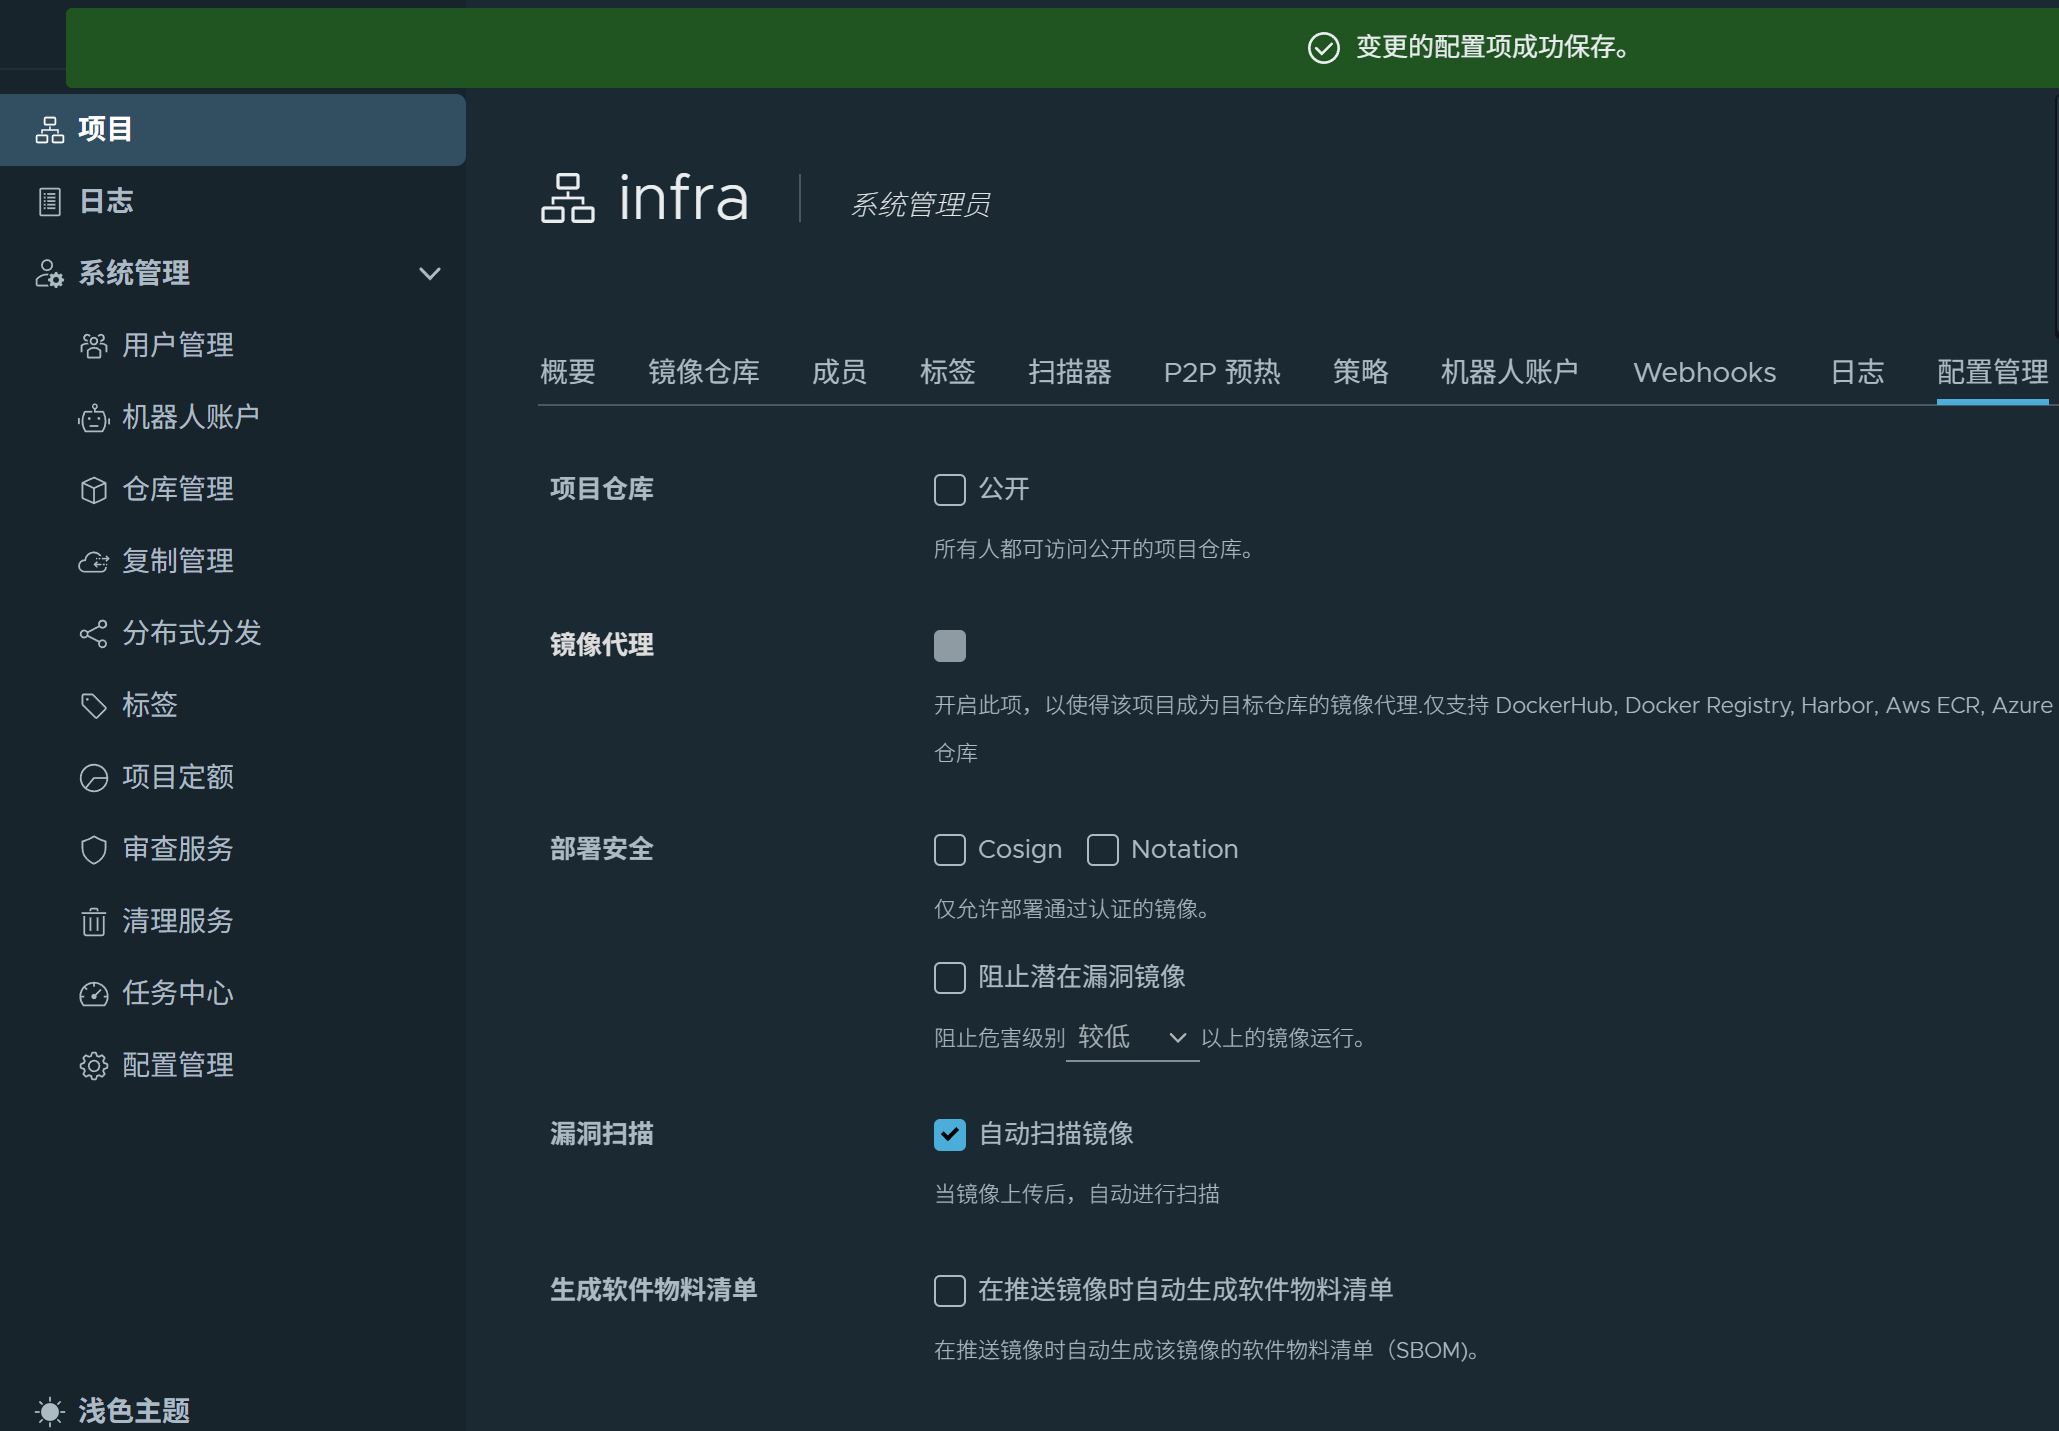Click the Replication cloud icon

94,562
